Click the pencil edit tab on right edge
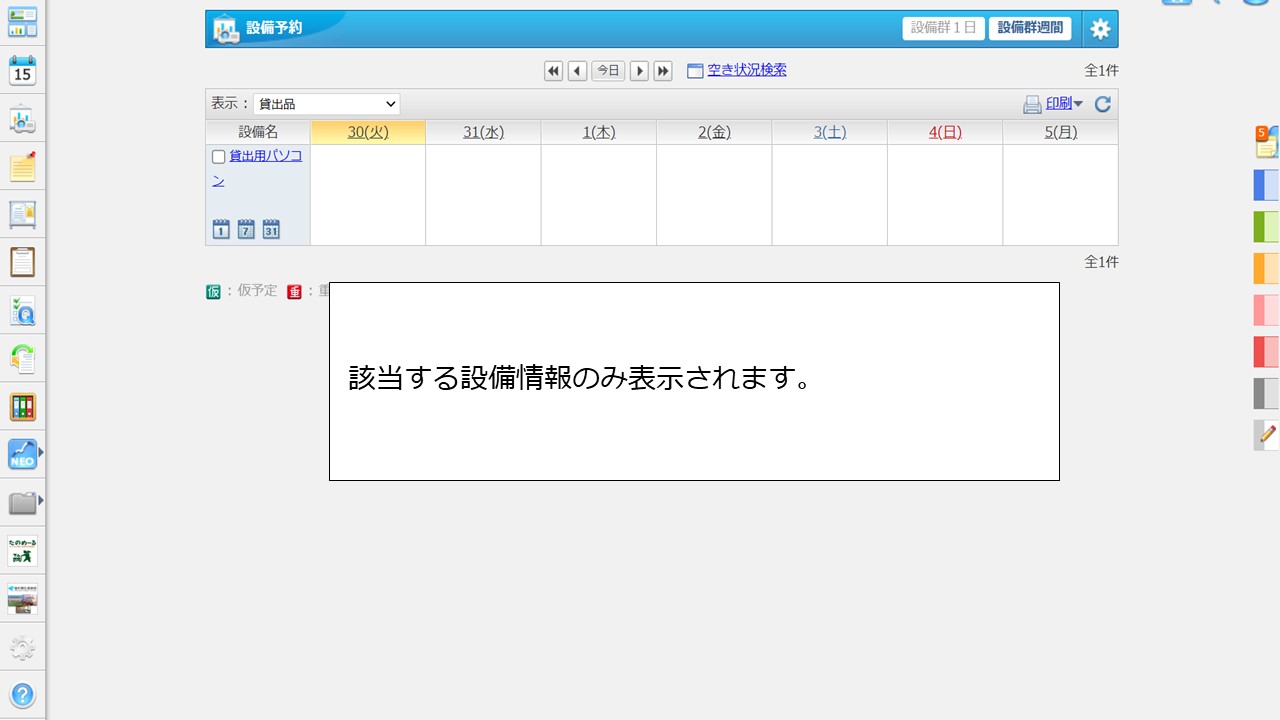This screenshot has height=720, width=1280. pyautogui.click(x=1266, y=435)
